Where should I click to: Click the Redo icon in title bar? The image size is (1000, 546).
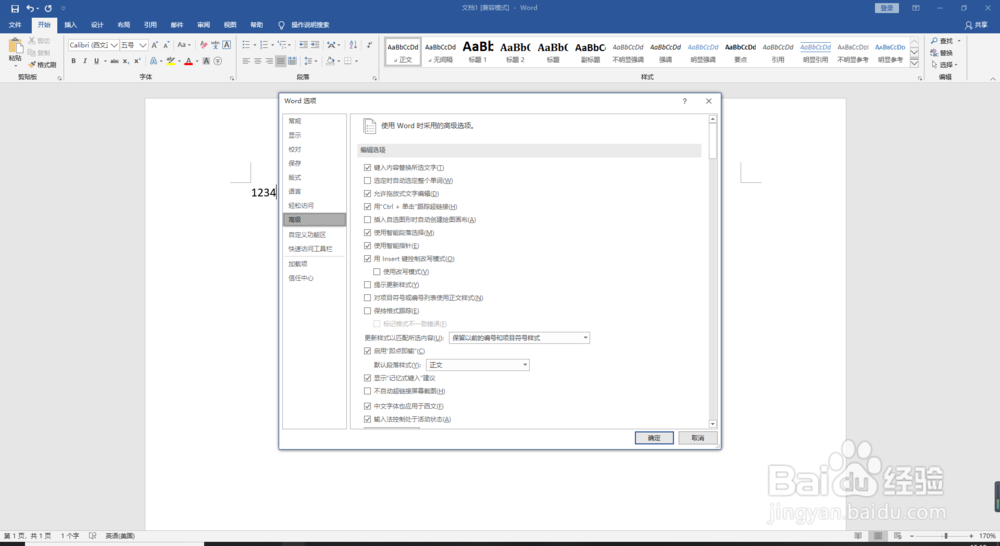(x=48, y=8)
